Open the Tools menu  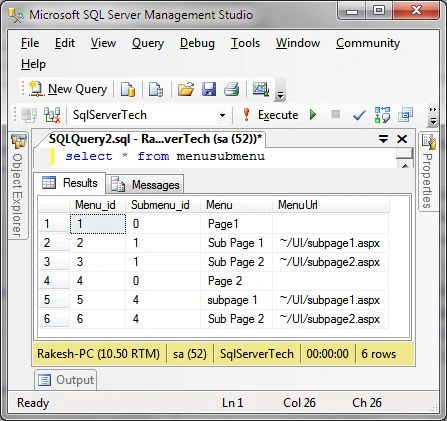coord(245,43)
